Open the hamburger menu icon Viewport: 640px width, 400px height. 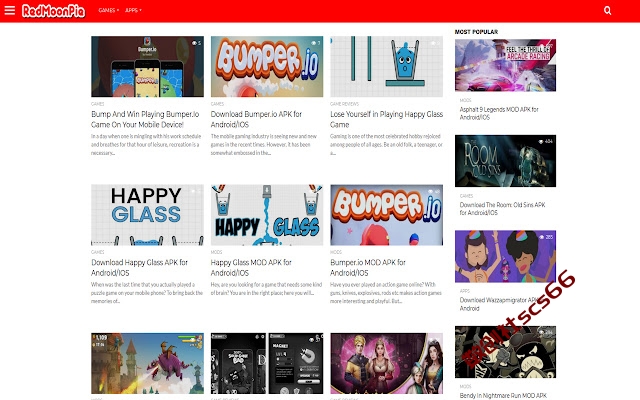pos(9,10)
